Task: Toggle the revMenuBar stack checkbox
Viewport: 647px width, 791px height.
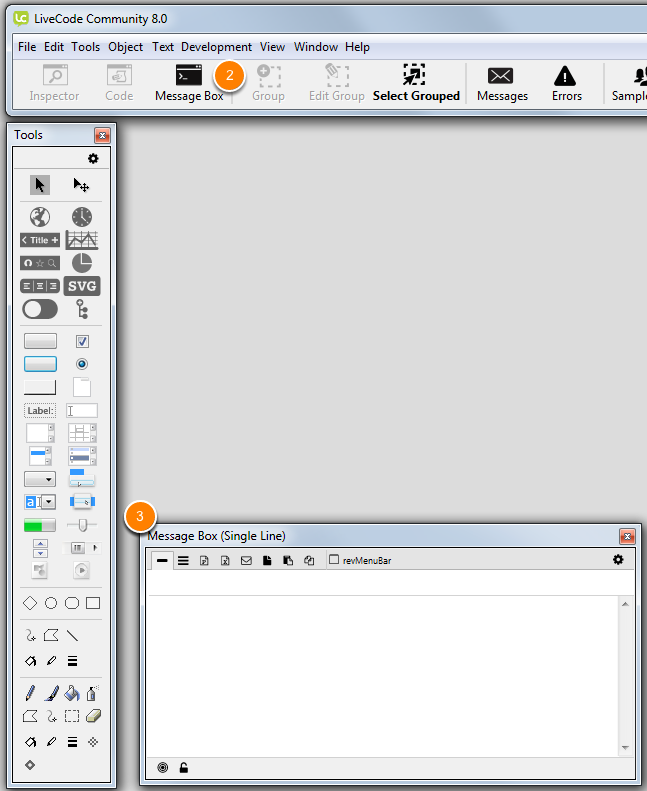Action: tap(334, 559)
